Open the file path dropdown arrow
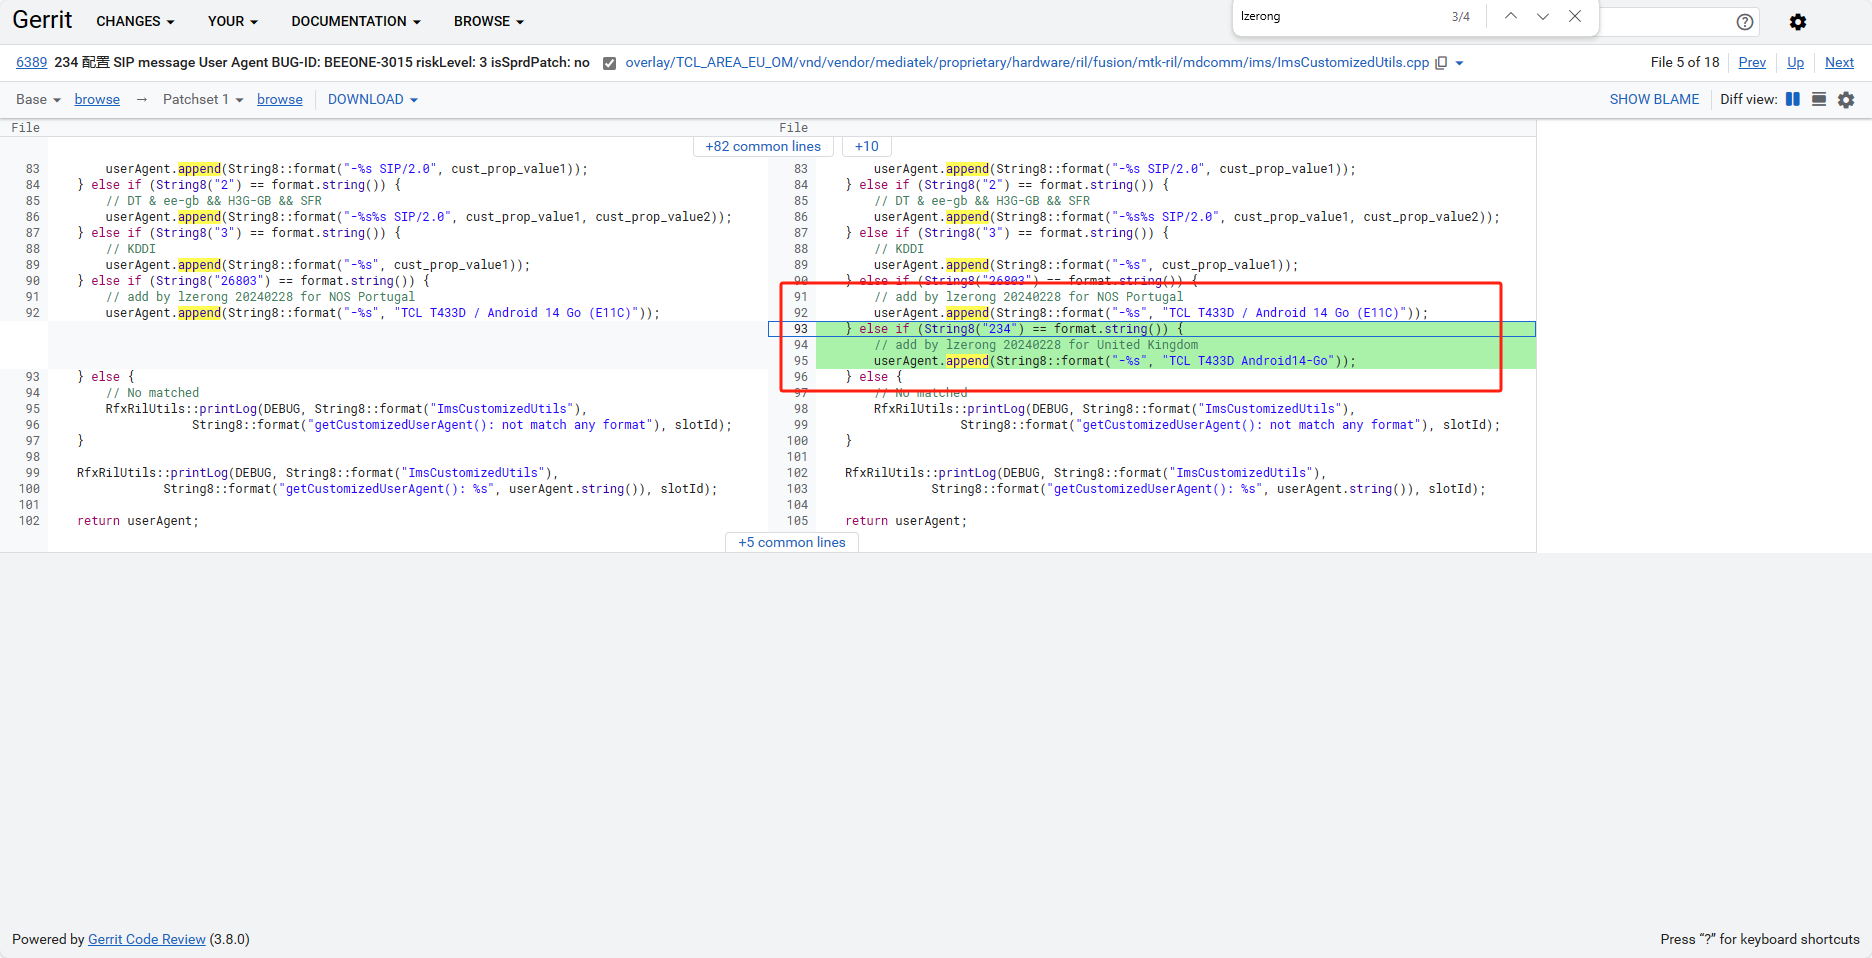 click(1460, 63)
